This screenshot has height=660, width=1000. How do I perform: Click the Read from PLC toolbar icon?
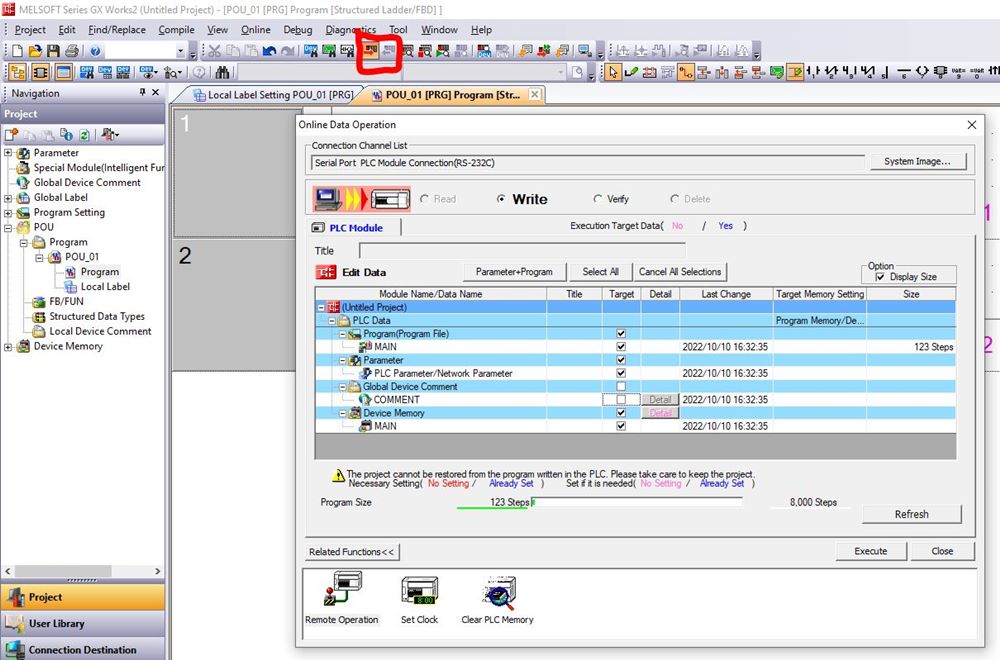pyautogui.click(x=388, y=51)
